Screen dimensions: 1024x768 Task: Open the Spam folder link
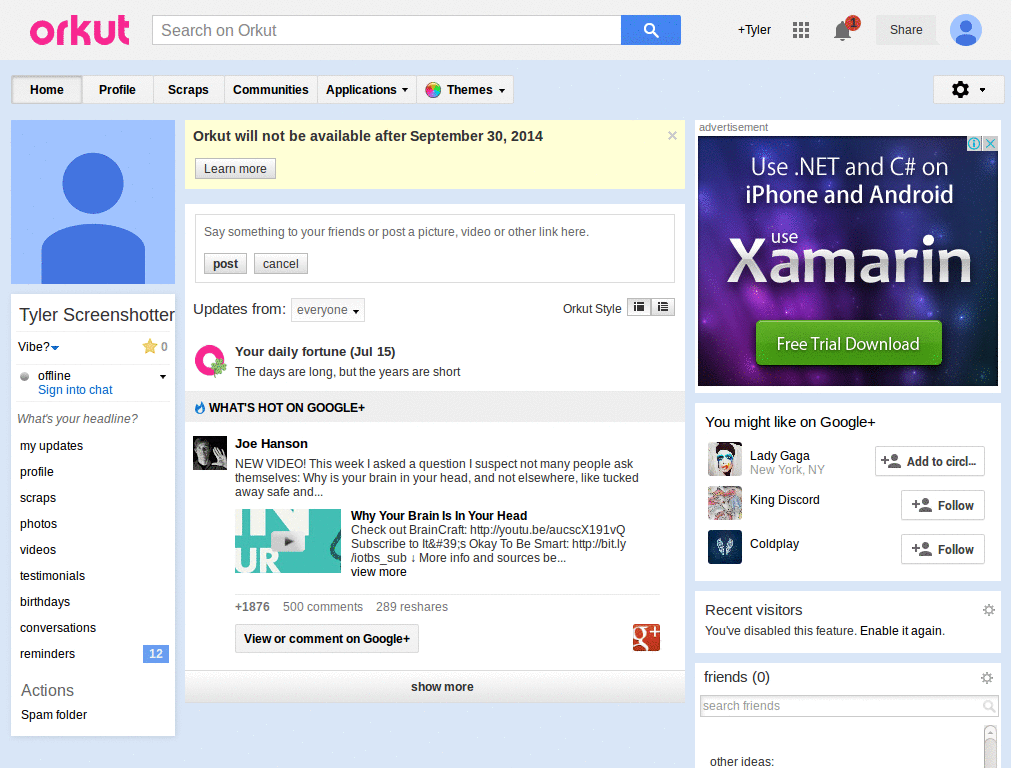[x=54, y=715]
